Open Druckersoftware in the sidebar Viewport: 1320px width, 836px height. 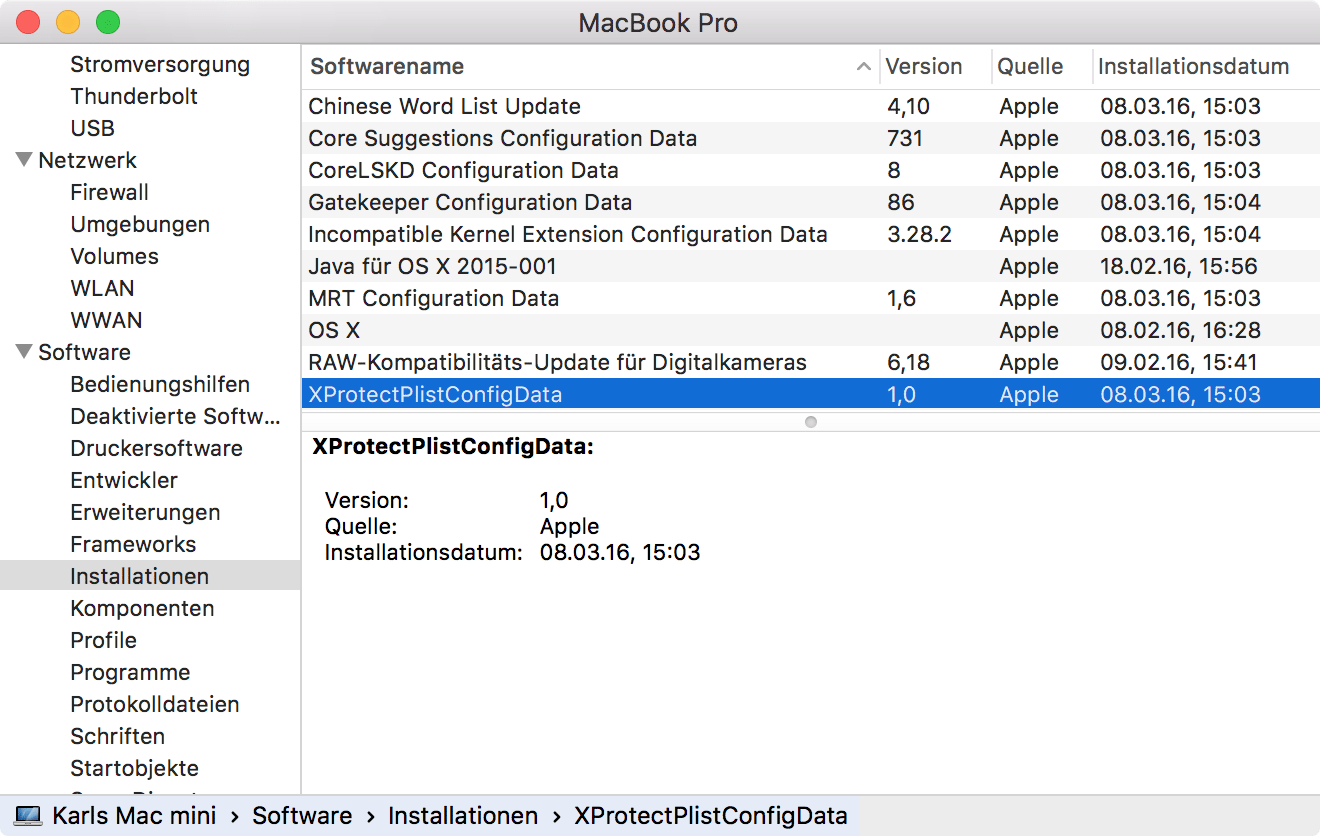[156, 448]
